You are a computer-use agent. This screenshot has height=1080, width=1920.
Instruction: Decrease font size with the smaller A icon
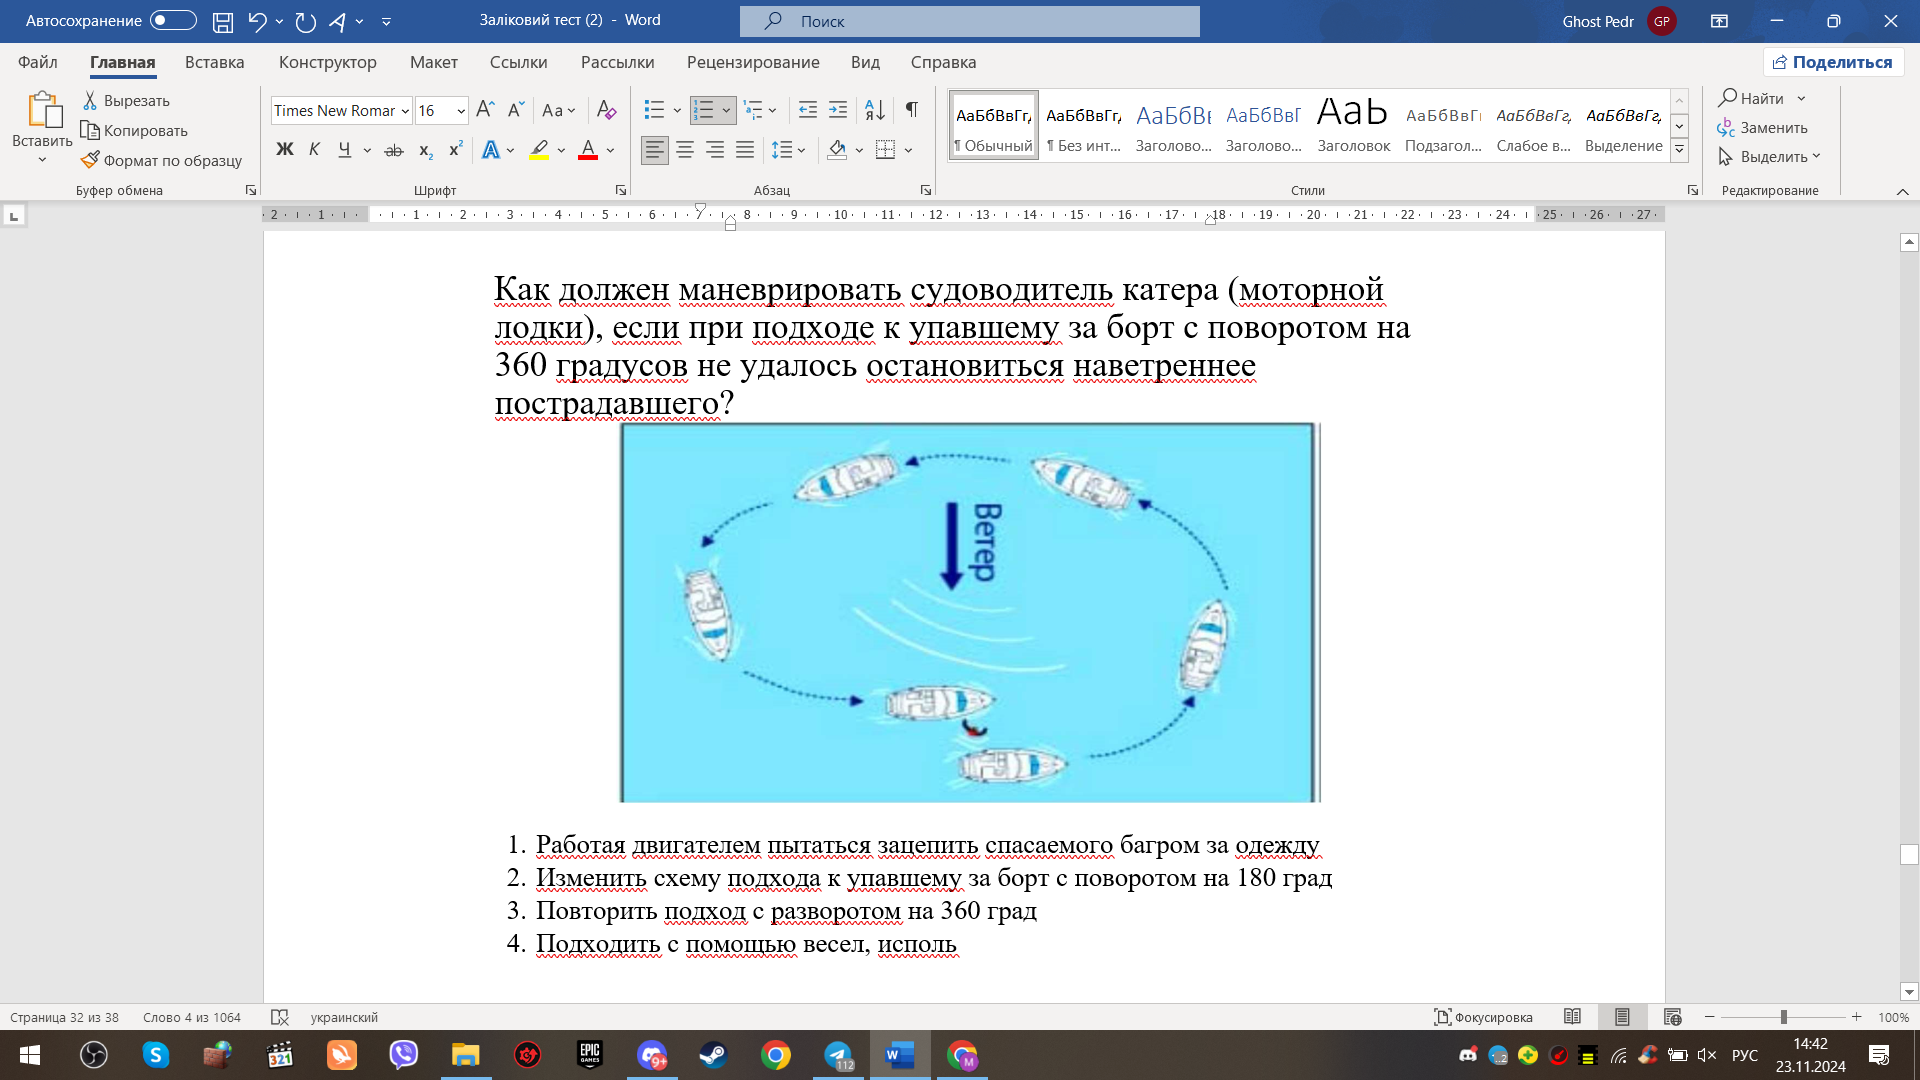515,110
